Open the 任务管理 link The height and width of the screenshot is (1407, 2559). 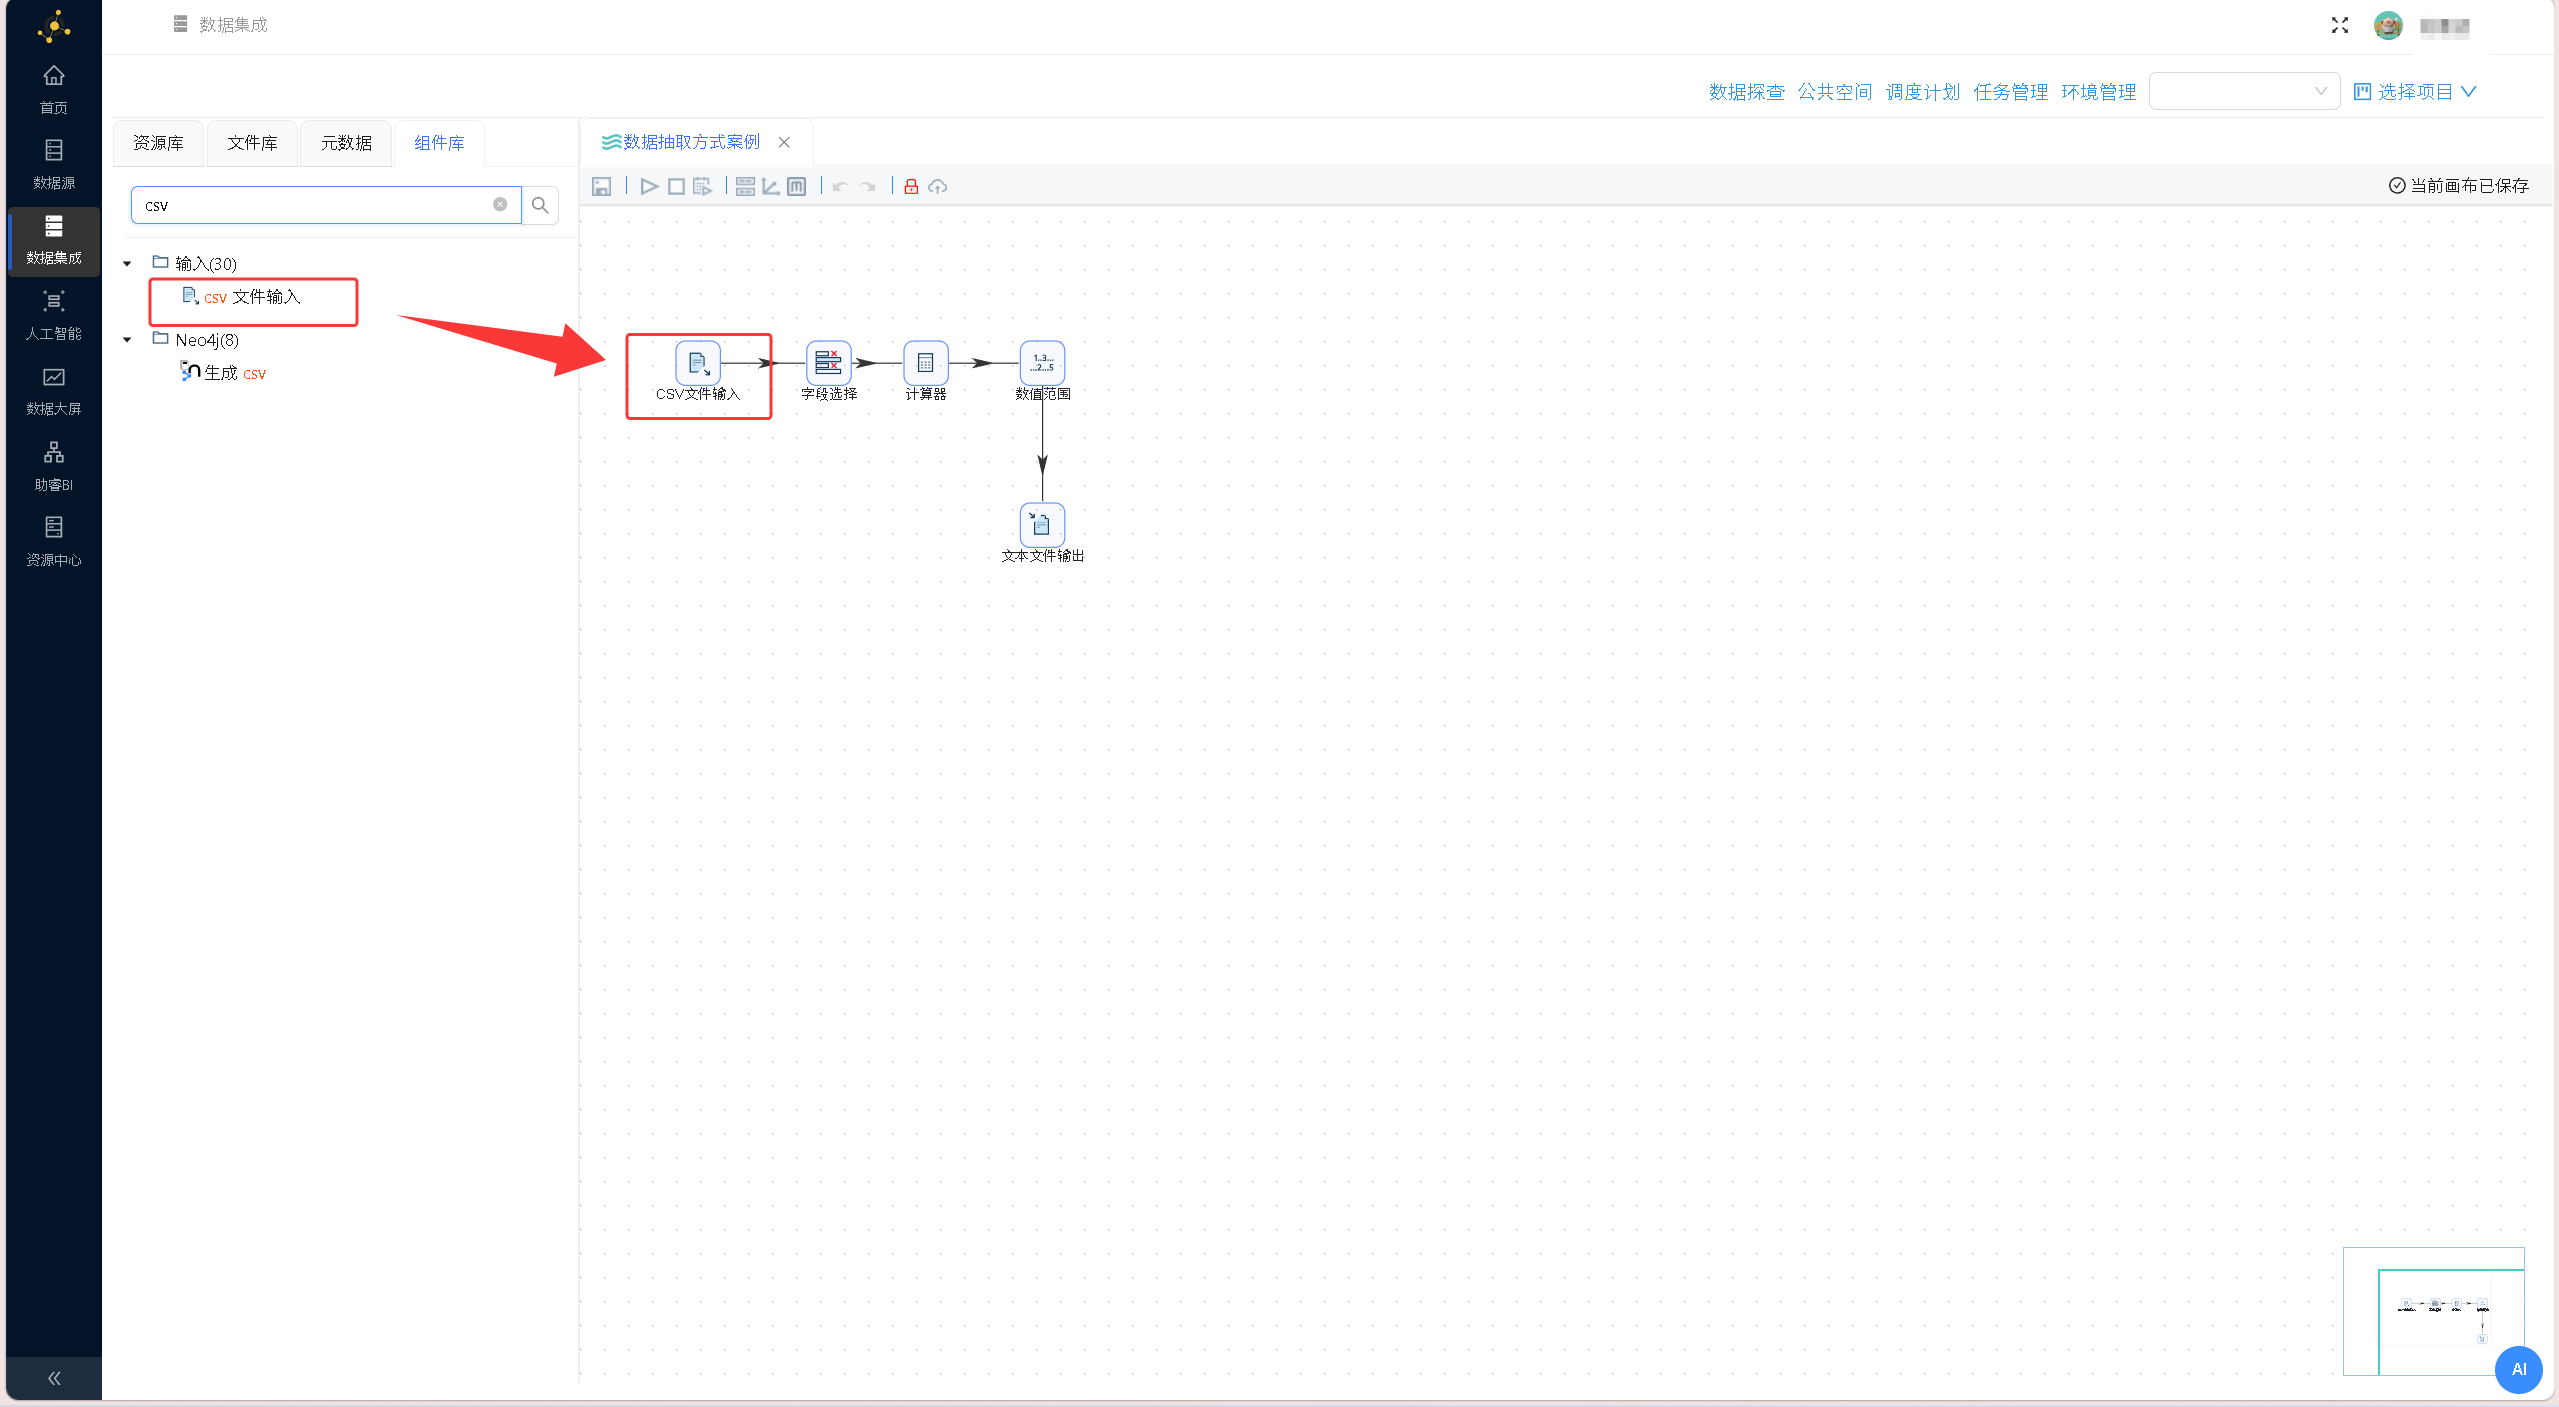pos(2011,92)
